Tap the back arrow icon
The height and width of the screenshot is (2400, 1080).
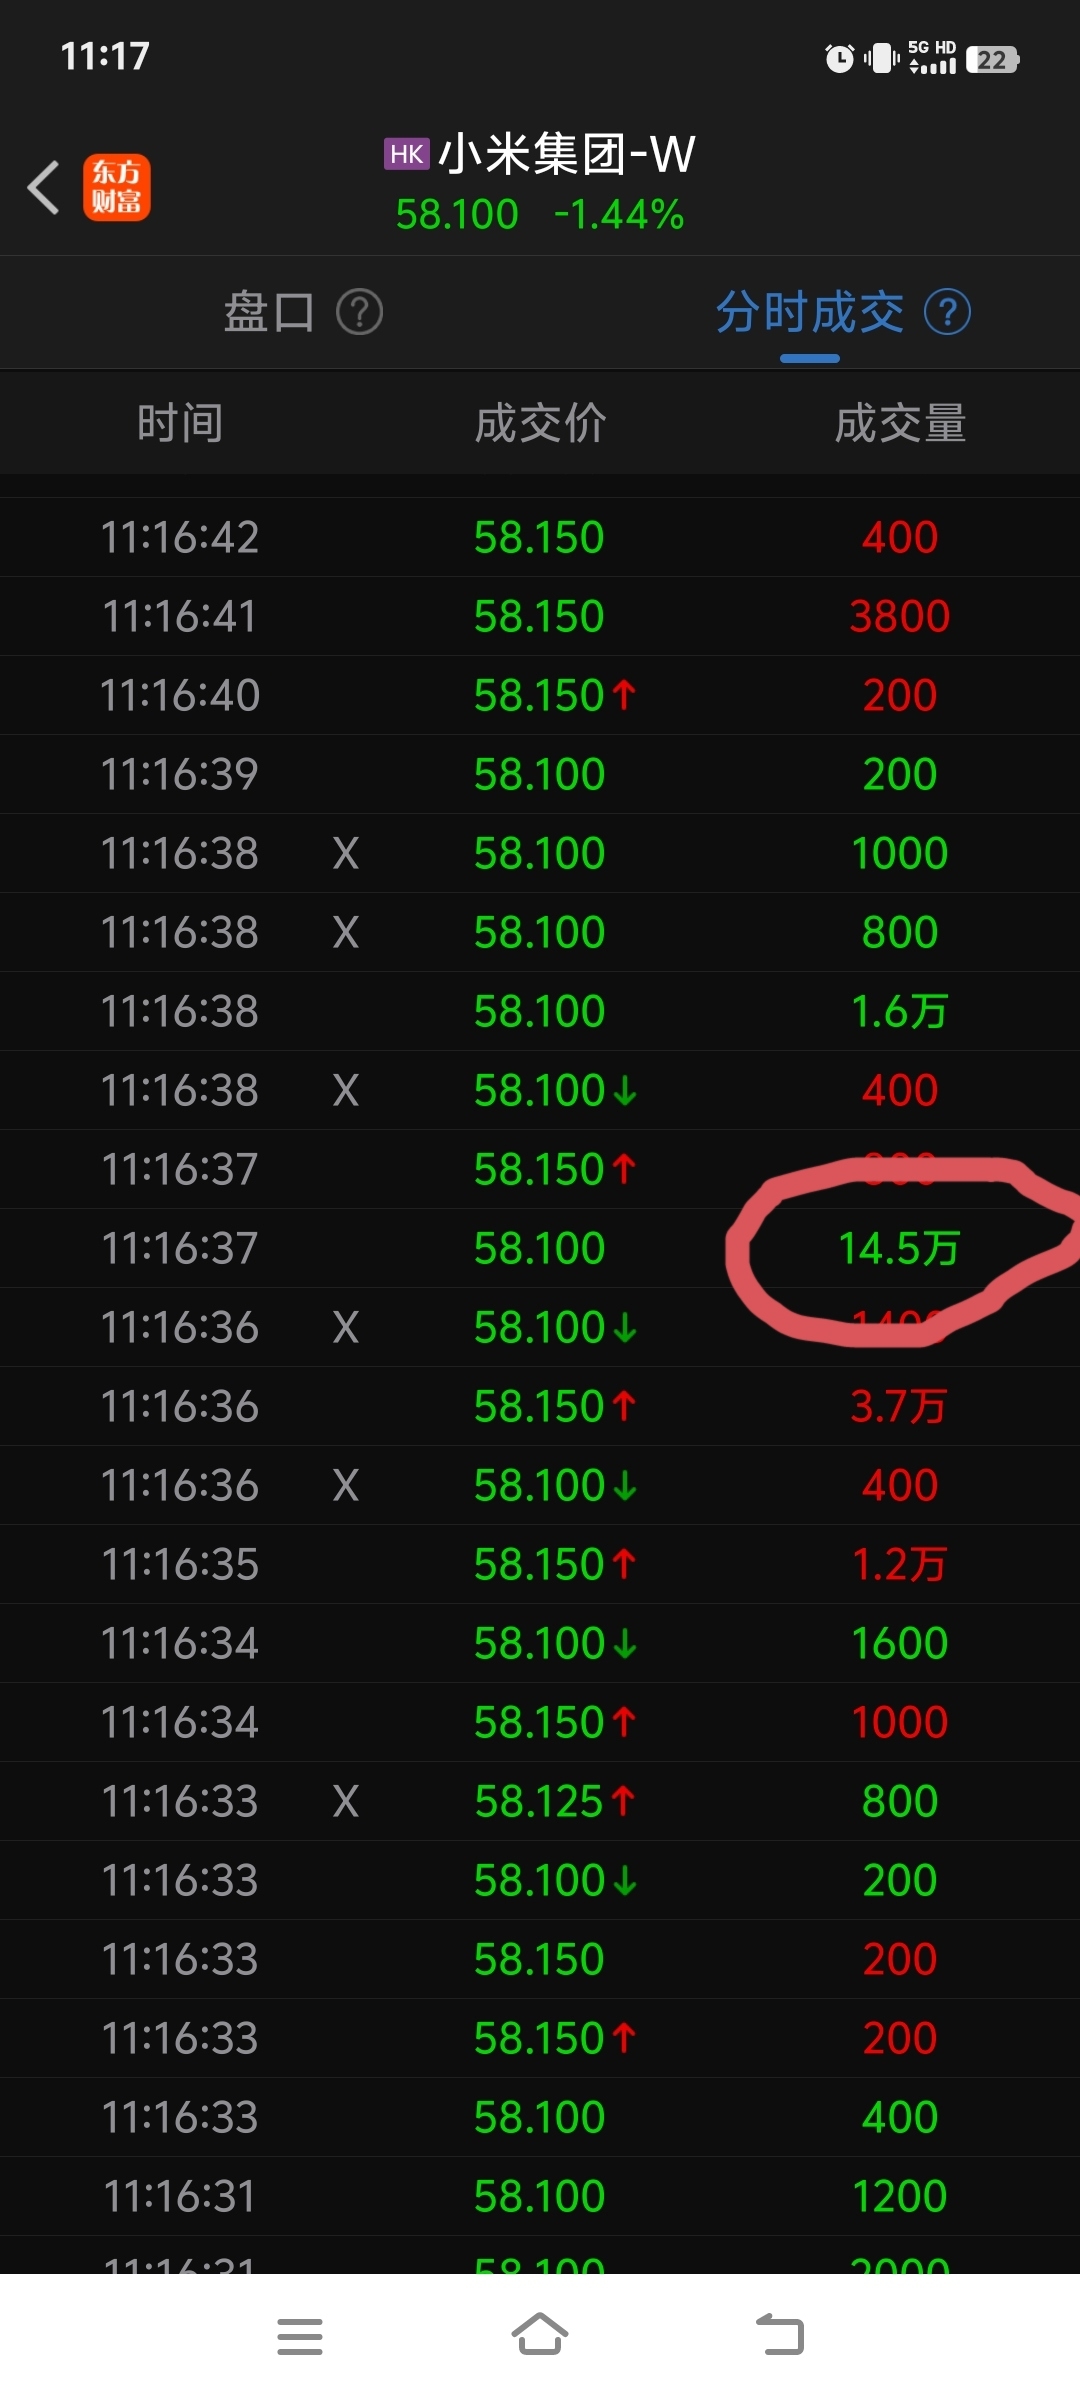(44, 187)
